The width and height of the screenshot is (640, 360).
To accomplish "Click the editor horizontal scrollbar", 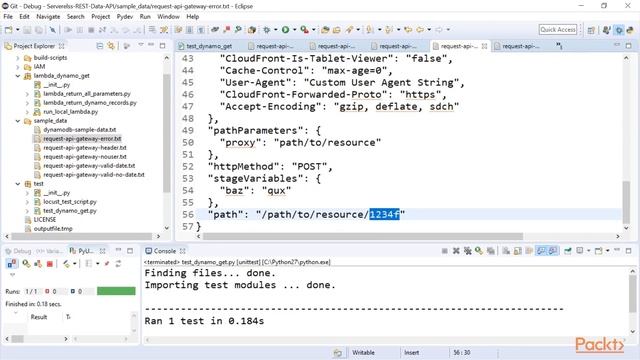I will [x=362, y=236].
